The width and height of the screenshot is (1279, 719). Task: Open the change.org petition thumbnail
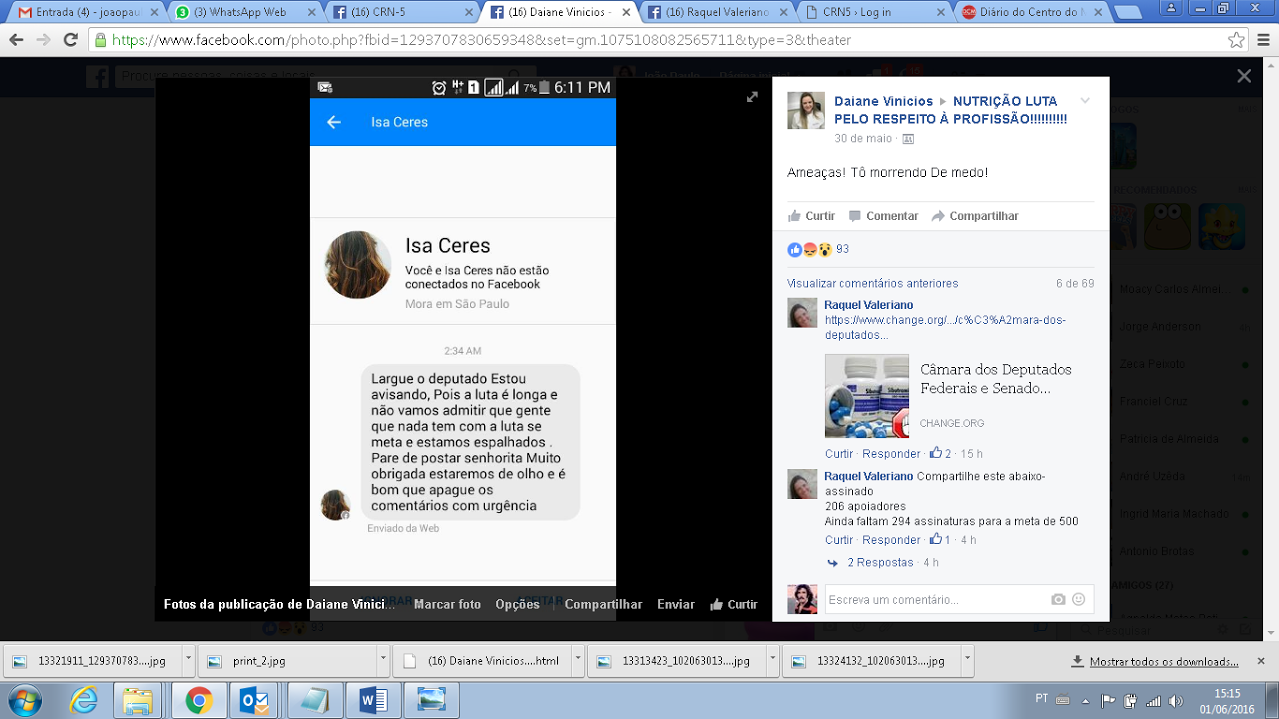coord(866,395)
